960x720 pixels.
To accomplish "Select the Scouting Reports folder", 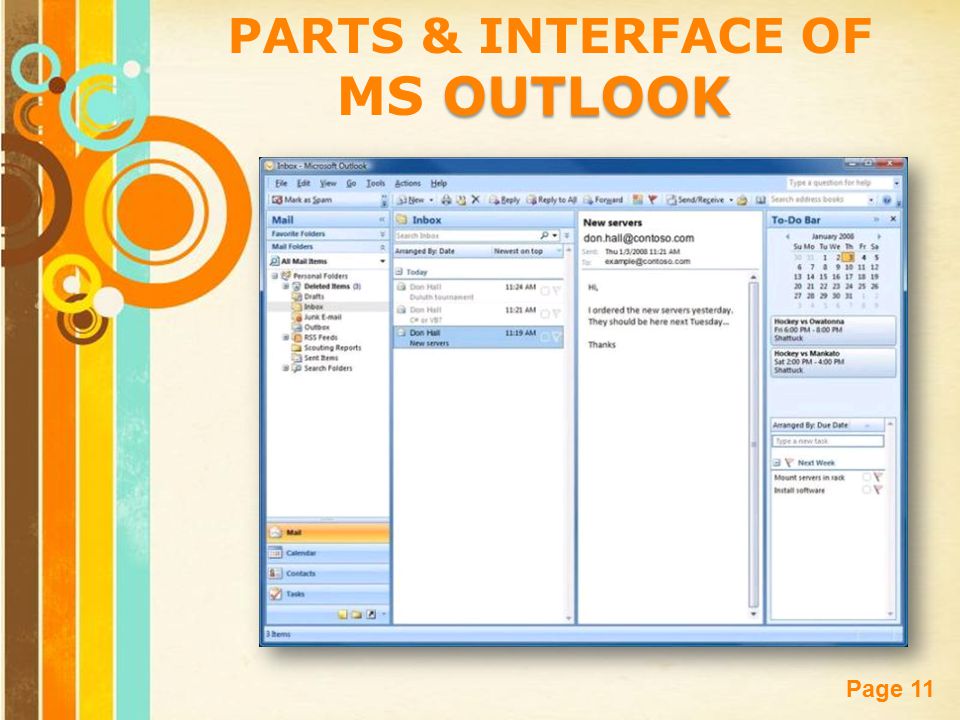I will pos(327,348).
